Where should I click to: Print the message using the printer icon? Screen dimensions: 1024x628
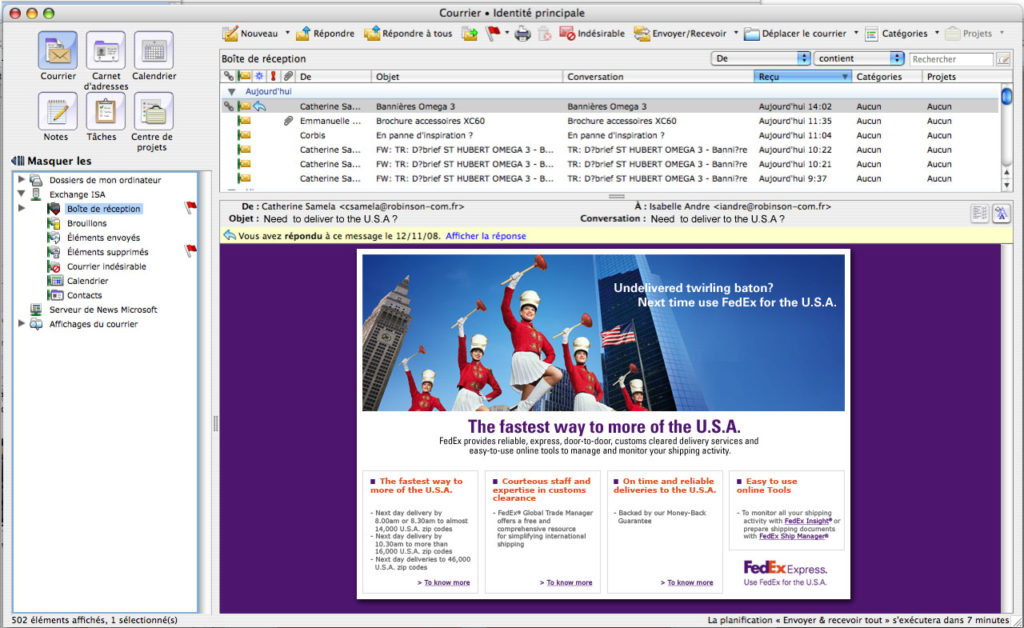[x=522, y=33]
